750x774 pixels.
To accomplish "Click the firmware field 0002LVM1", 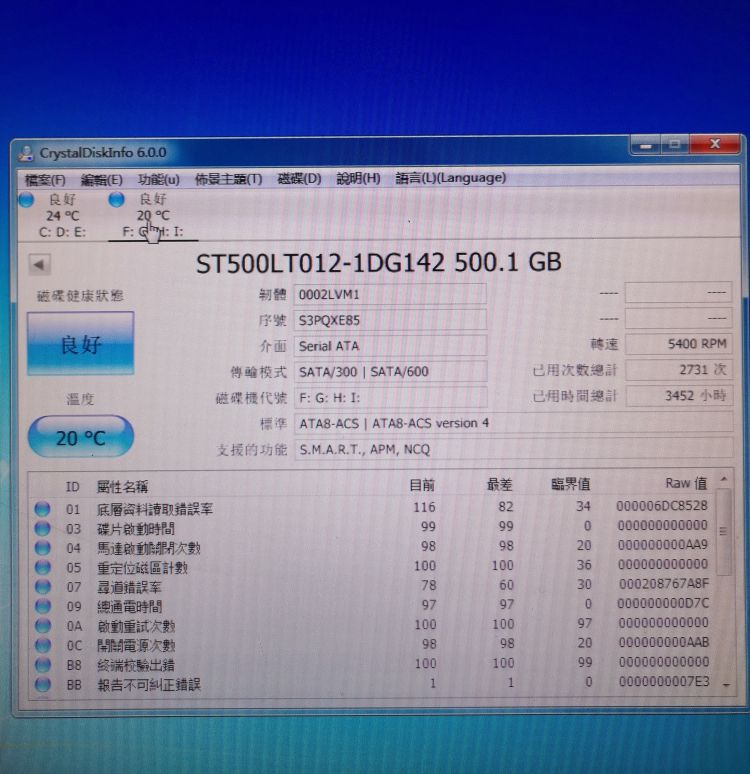I will (x=390, y=294).
